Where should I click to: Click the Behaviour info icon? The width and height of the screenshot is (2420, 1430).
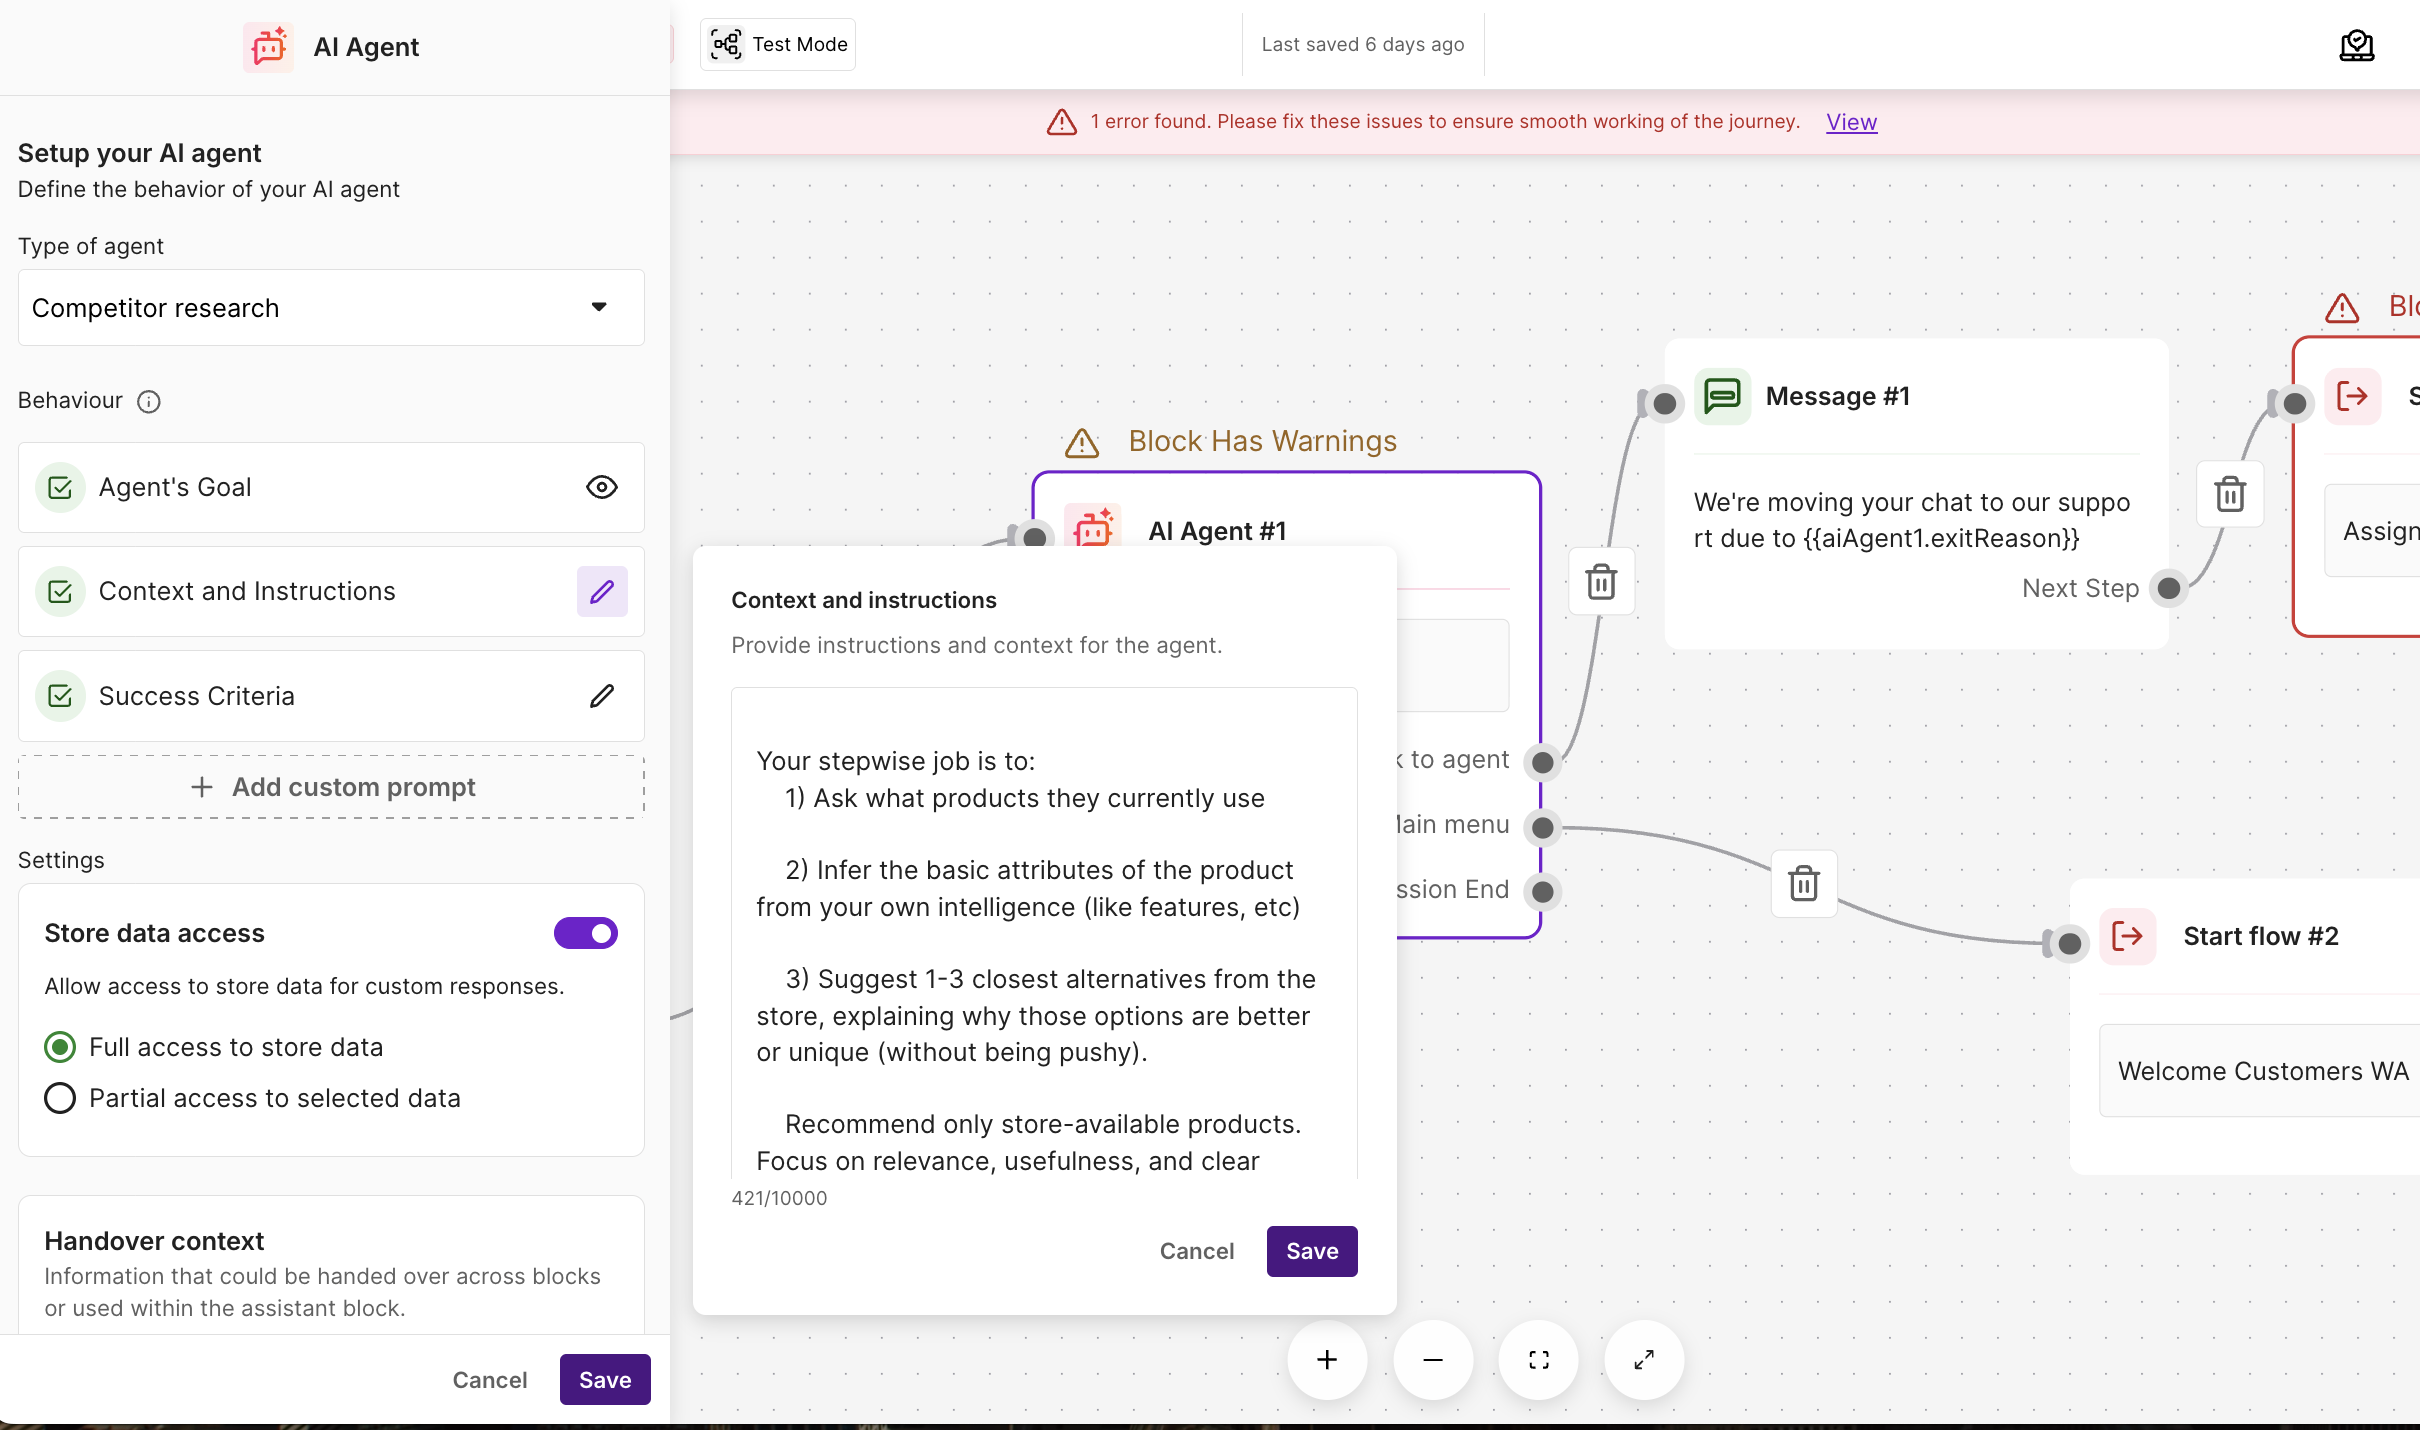click(149, 401)
